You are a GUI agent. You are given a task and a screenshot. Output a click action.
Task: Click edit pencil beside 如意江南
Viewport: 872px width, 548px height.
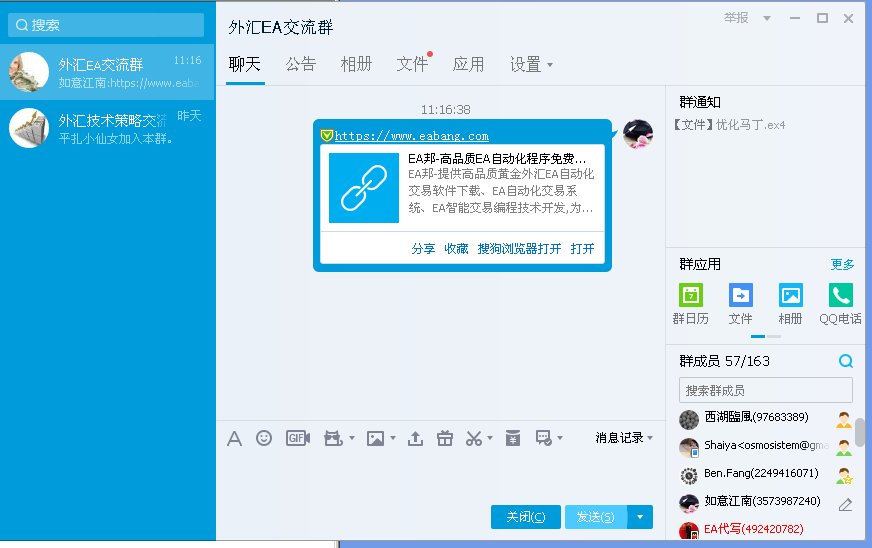845,505
